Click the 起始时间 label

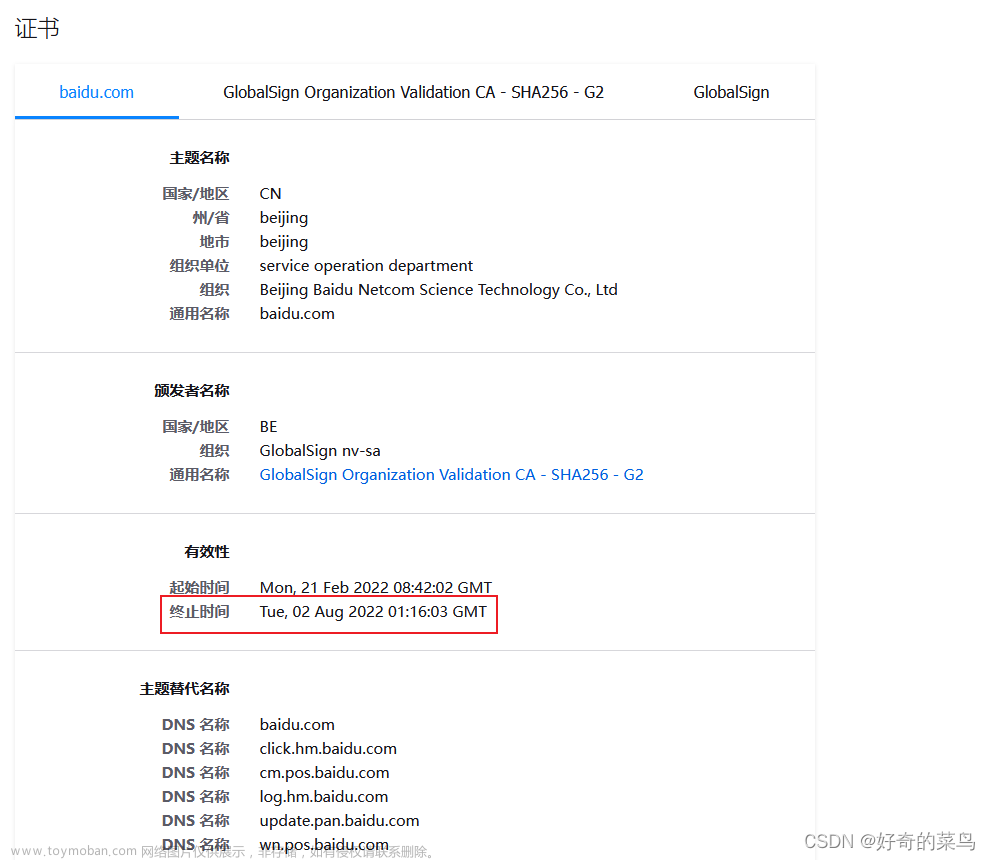[199, 588]
